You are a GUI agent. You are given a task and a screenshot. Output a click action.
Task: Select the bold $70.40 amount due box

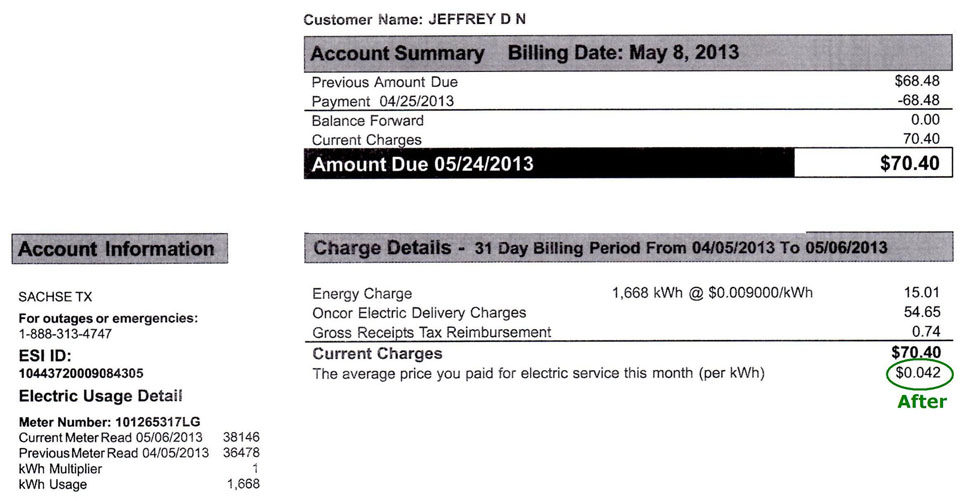[x=873, y=163]
